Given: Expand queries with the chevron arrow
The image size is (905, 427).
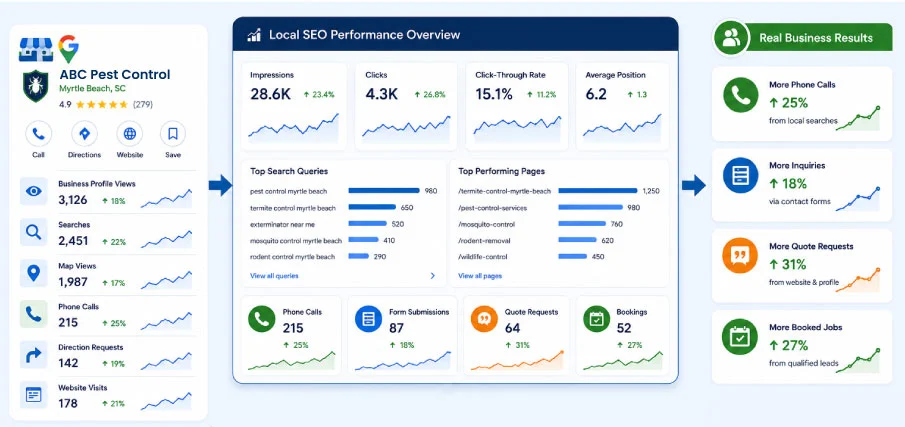Looking at the screenshot, I should (433, 276).
